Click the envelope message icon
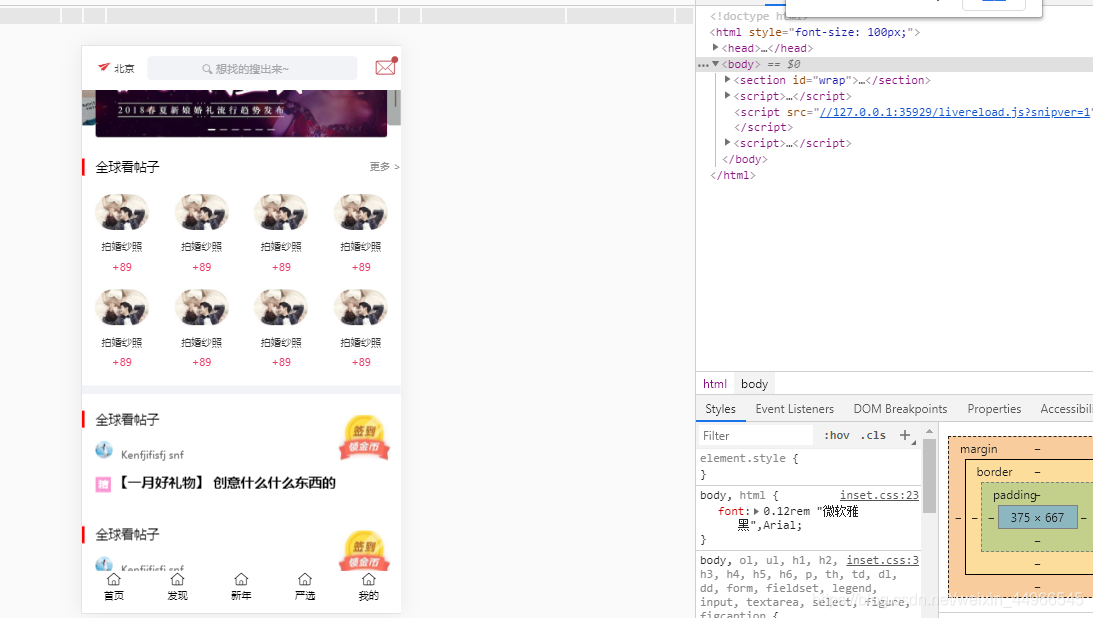Screen dimensions: 1093x618 point(385,67)
